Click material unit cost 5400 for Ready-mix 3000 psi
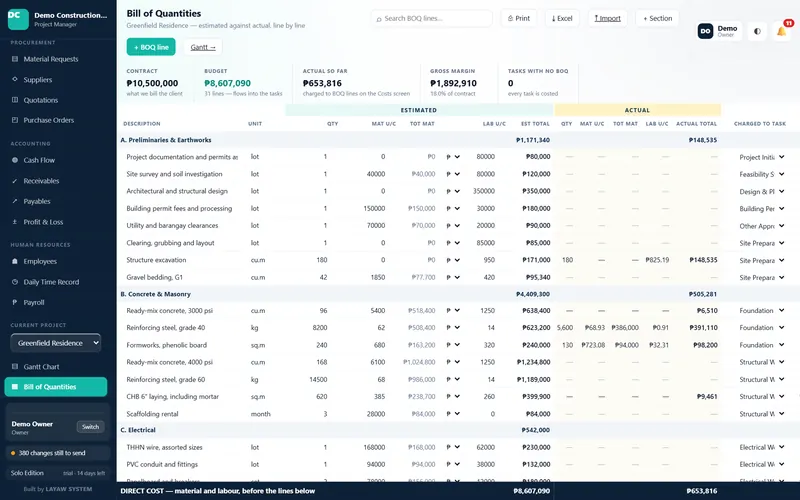Screen dimensions: 800x500 [378, 311]
